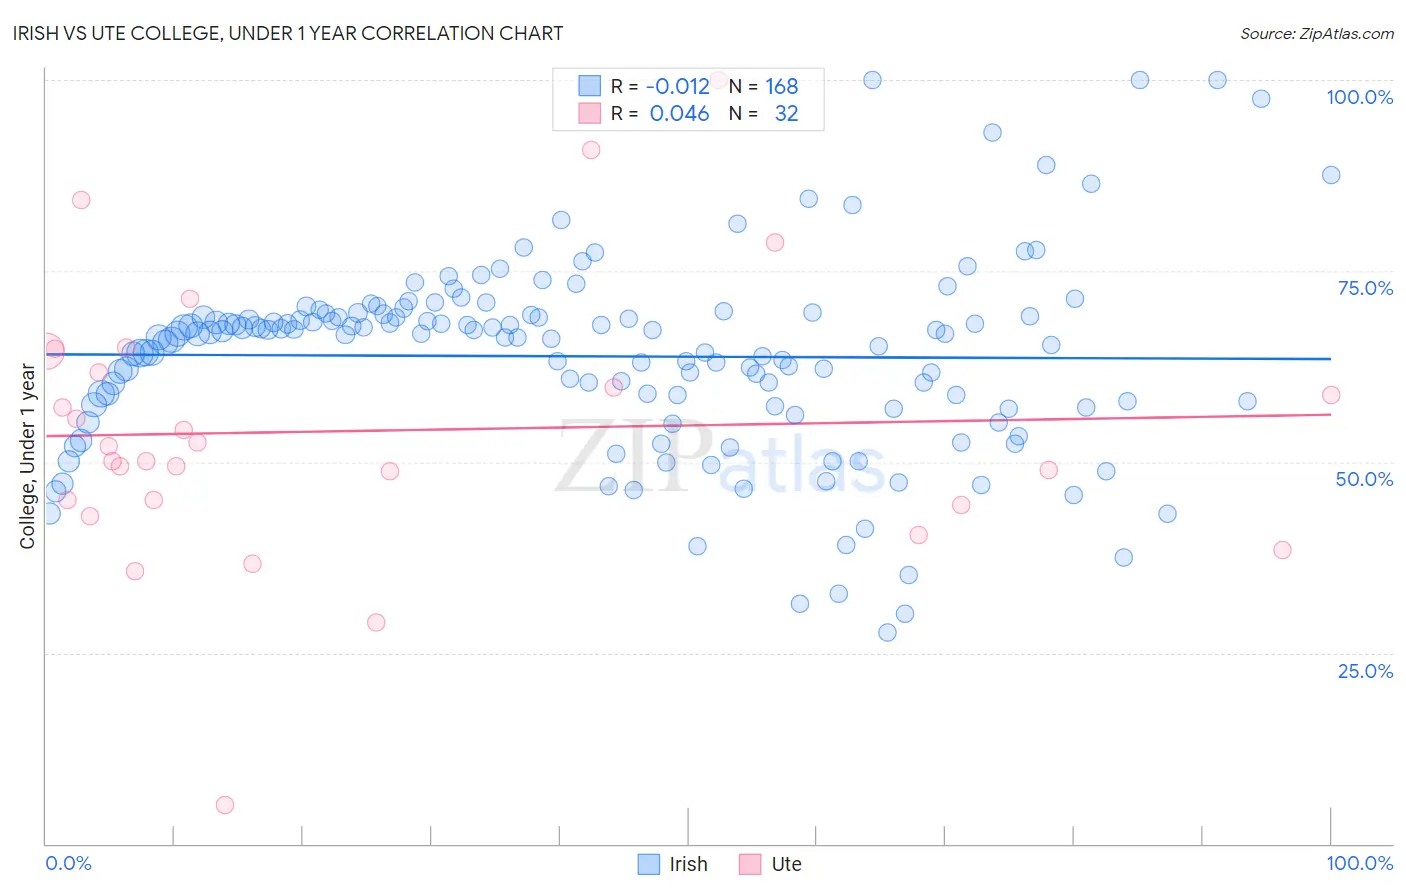Image resolution: width=1406 pixels, height=892 pixels.
Task: Click the lowest pink Ute data point
Action: 225,805
